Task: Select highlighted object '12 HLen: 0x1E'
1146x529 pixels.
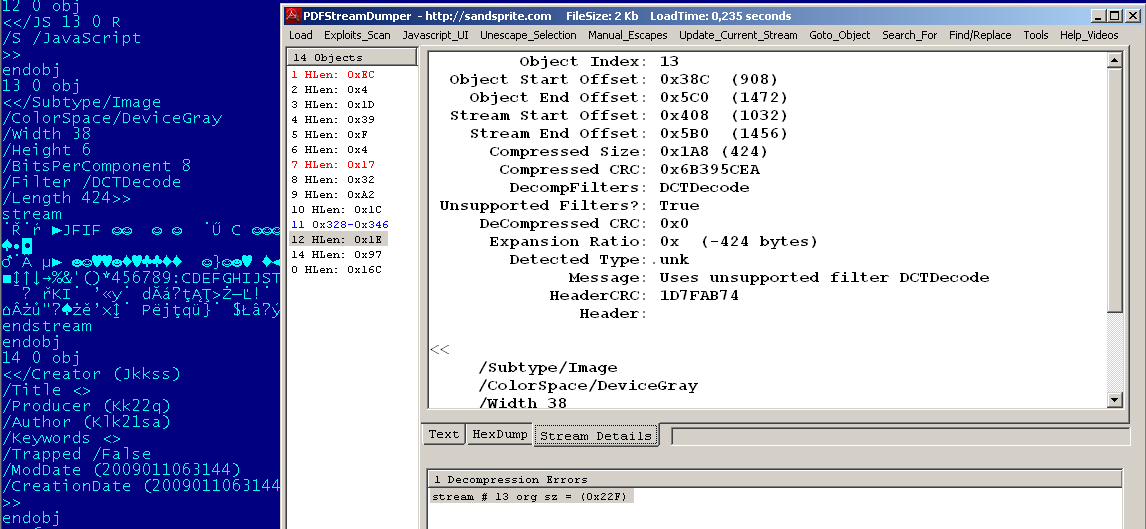Action: point(338,240)
